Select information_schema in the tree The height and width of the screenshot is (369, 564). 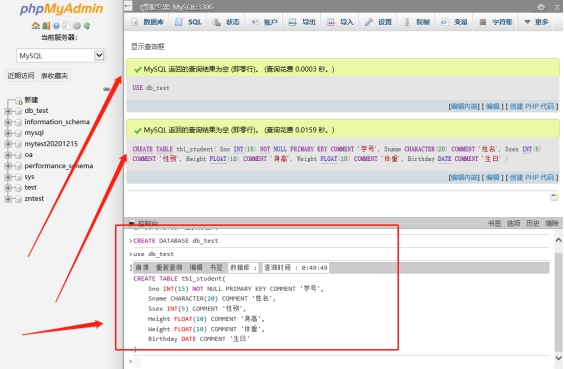tap(57, 122)
